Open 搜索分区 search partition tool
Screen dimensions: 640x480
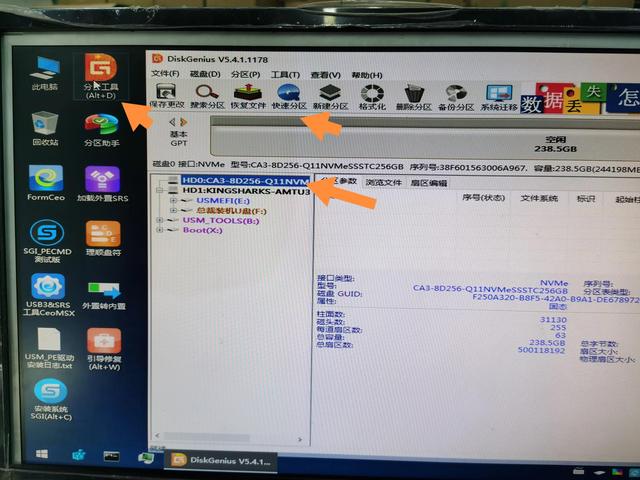(207, 96)
